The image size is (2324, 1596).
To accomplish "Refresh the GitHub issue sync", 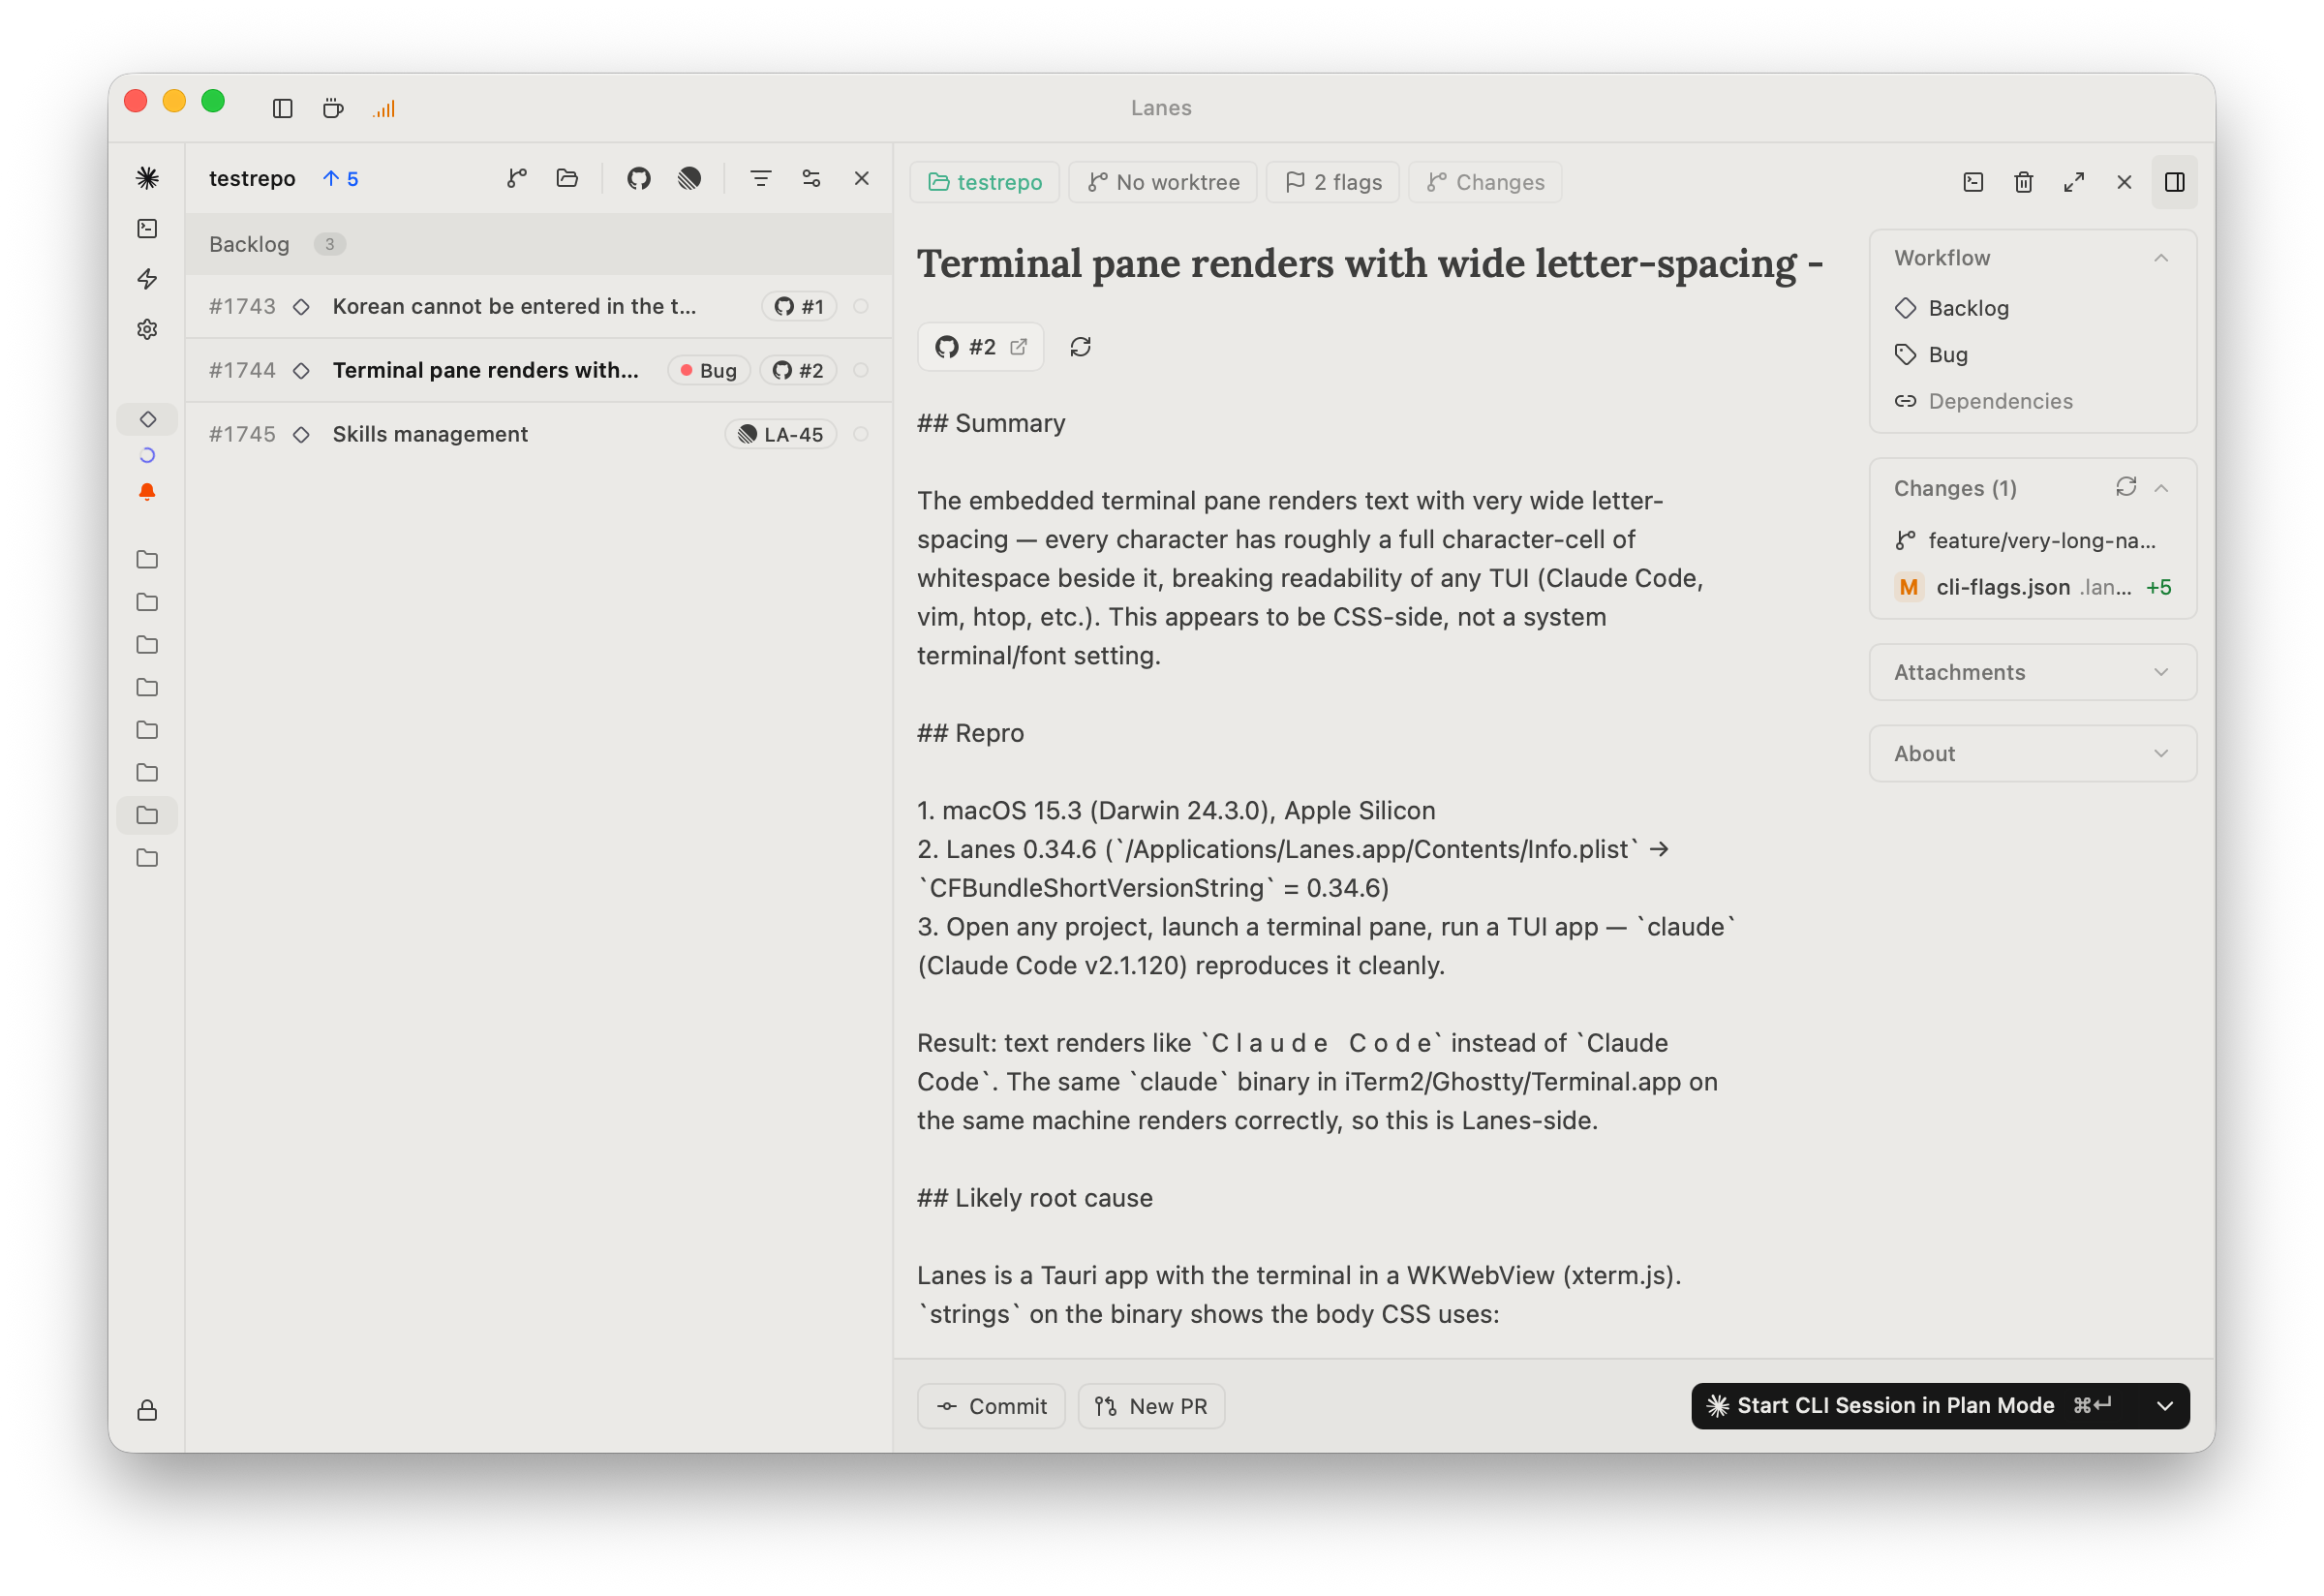I will pos(1080,347).
